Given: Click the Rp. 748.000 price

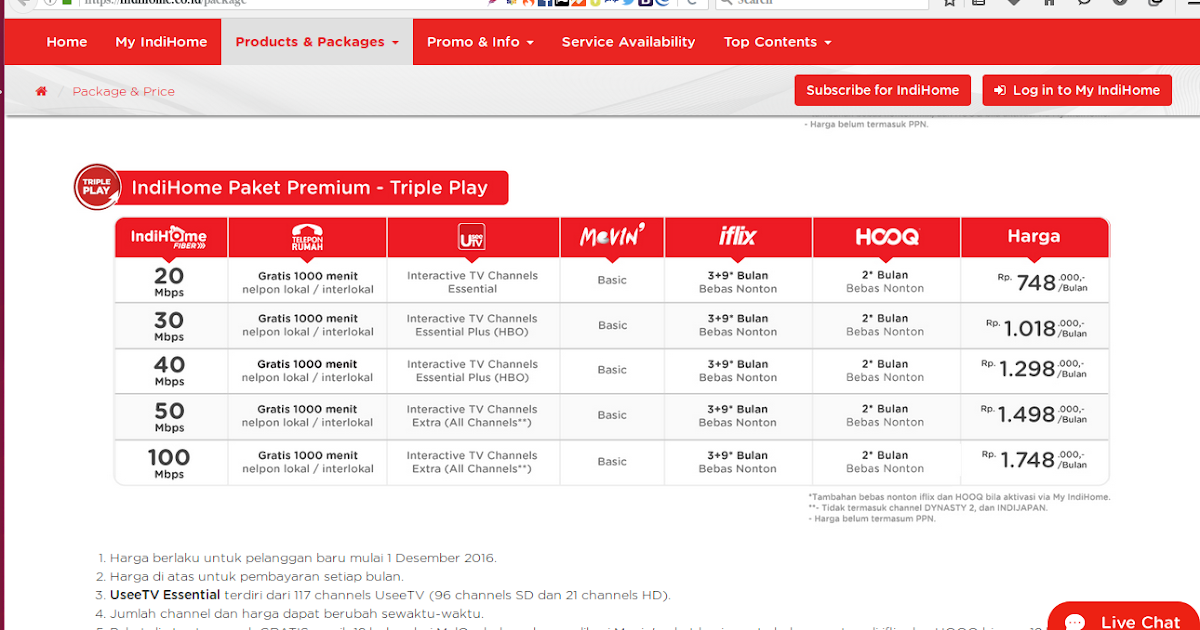Looking at the screenshot, I should point(1042,282).
